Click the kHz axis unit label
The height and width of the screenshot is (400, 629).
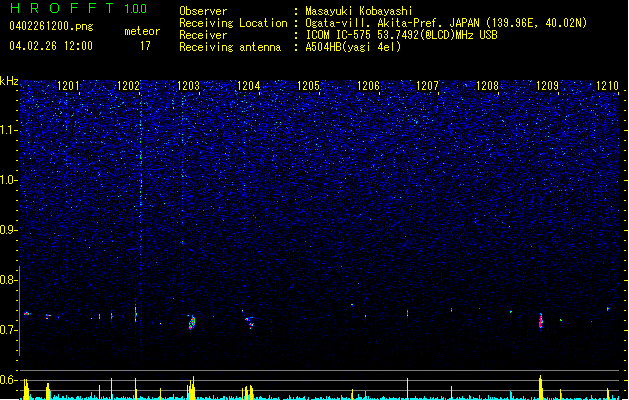(9, 81)
